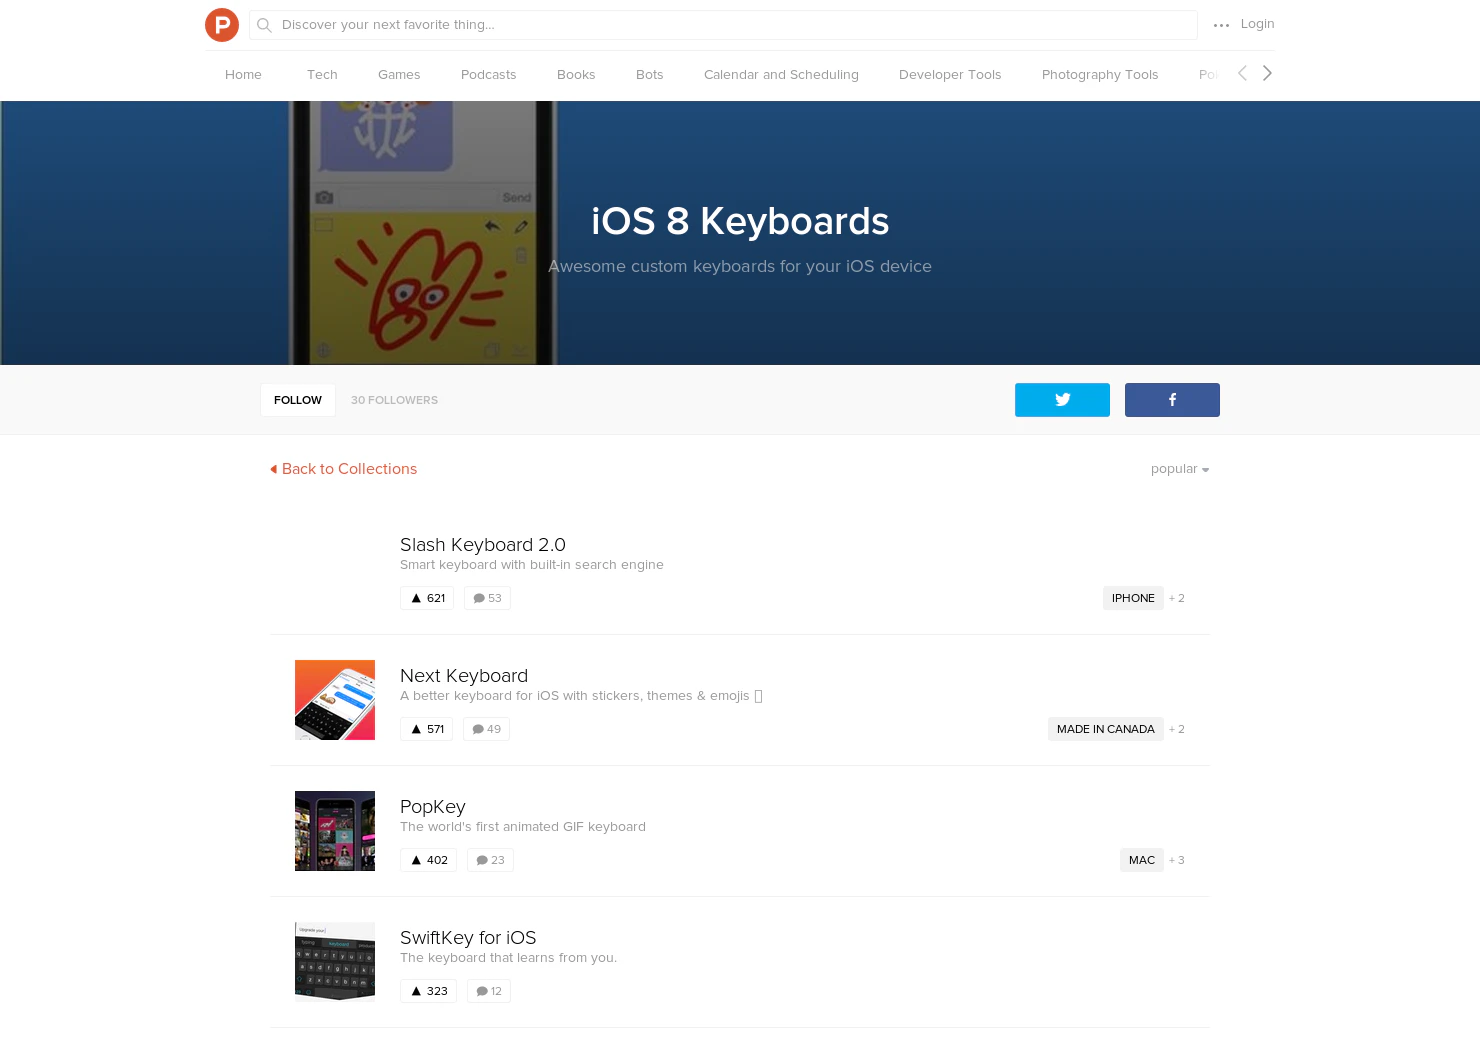Expand +2 tags on Next Keyboard
The width and height of the screenshot is (1480, 1037).
[1177, 729]
